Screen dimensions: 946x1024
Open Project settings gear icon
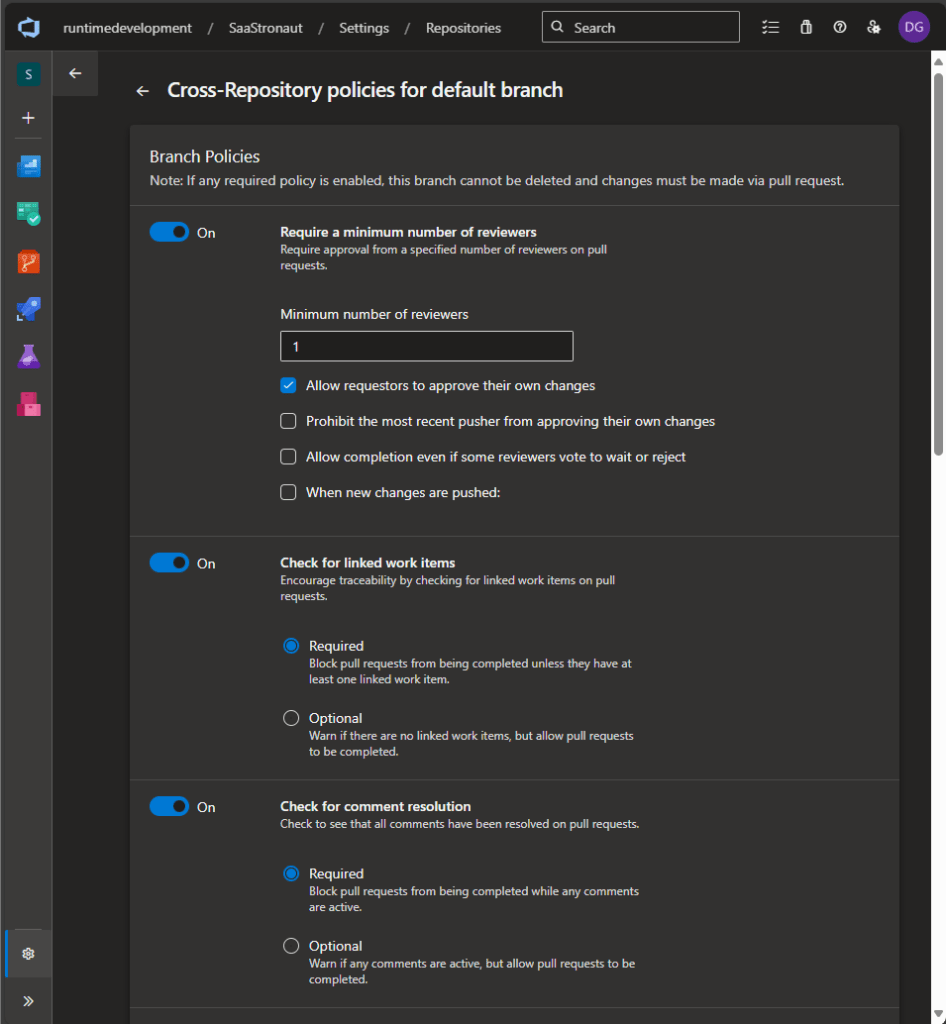(x=28, y=954)
